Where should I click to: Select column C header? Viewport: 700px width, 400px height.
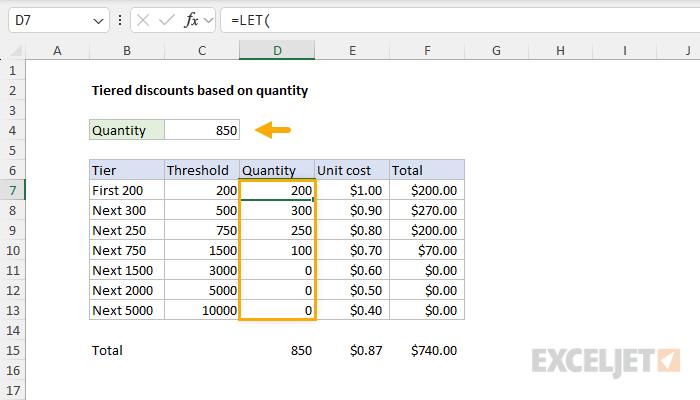[202, 50]
